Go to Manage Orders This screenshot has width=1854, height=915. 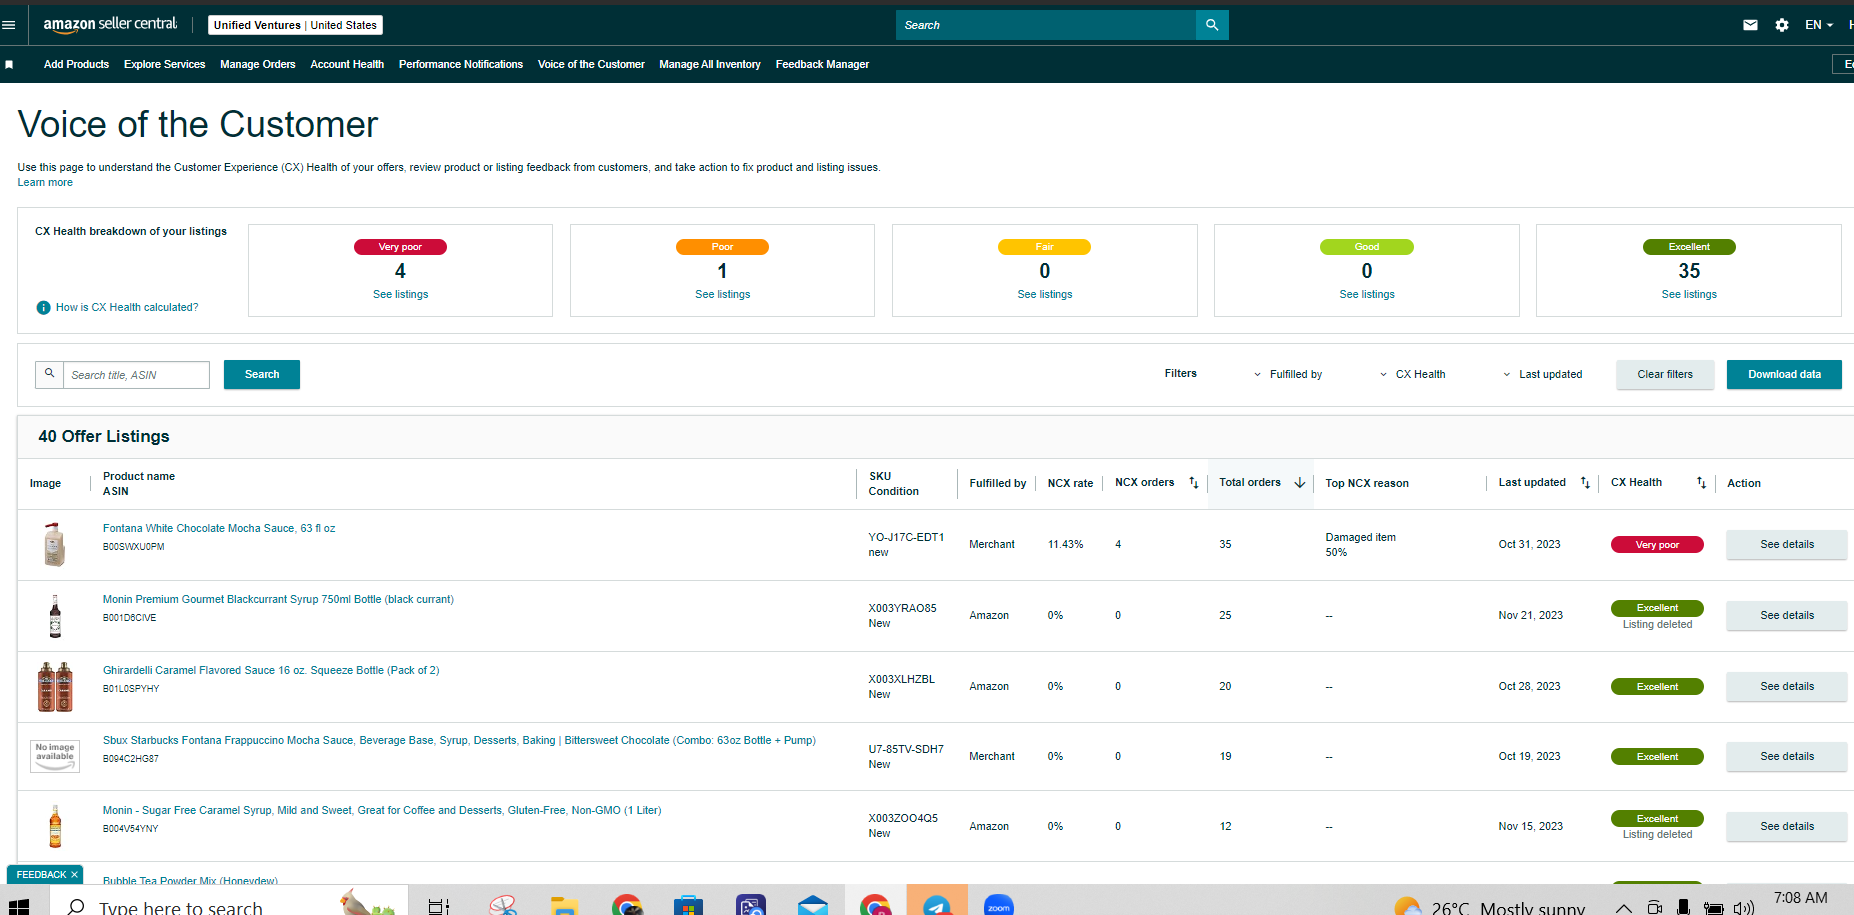click(x=258, y=64)
